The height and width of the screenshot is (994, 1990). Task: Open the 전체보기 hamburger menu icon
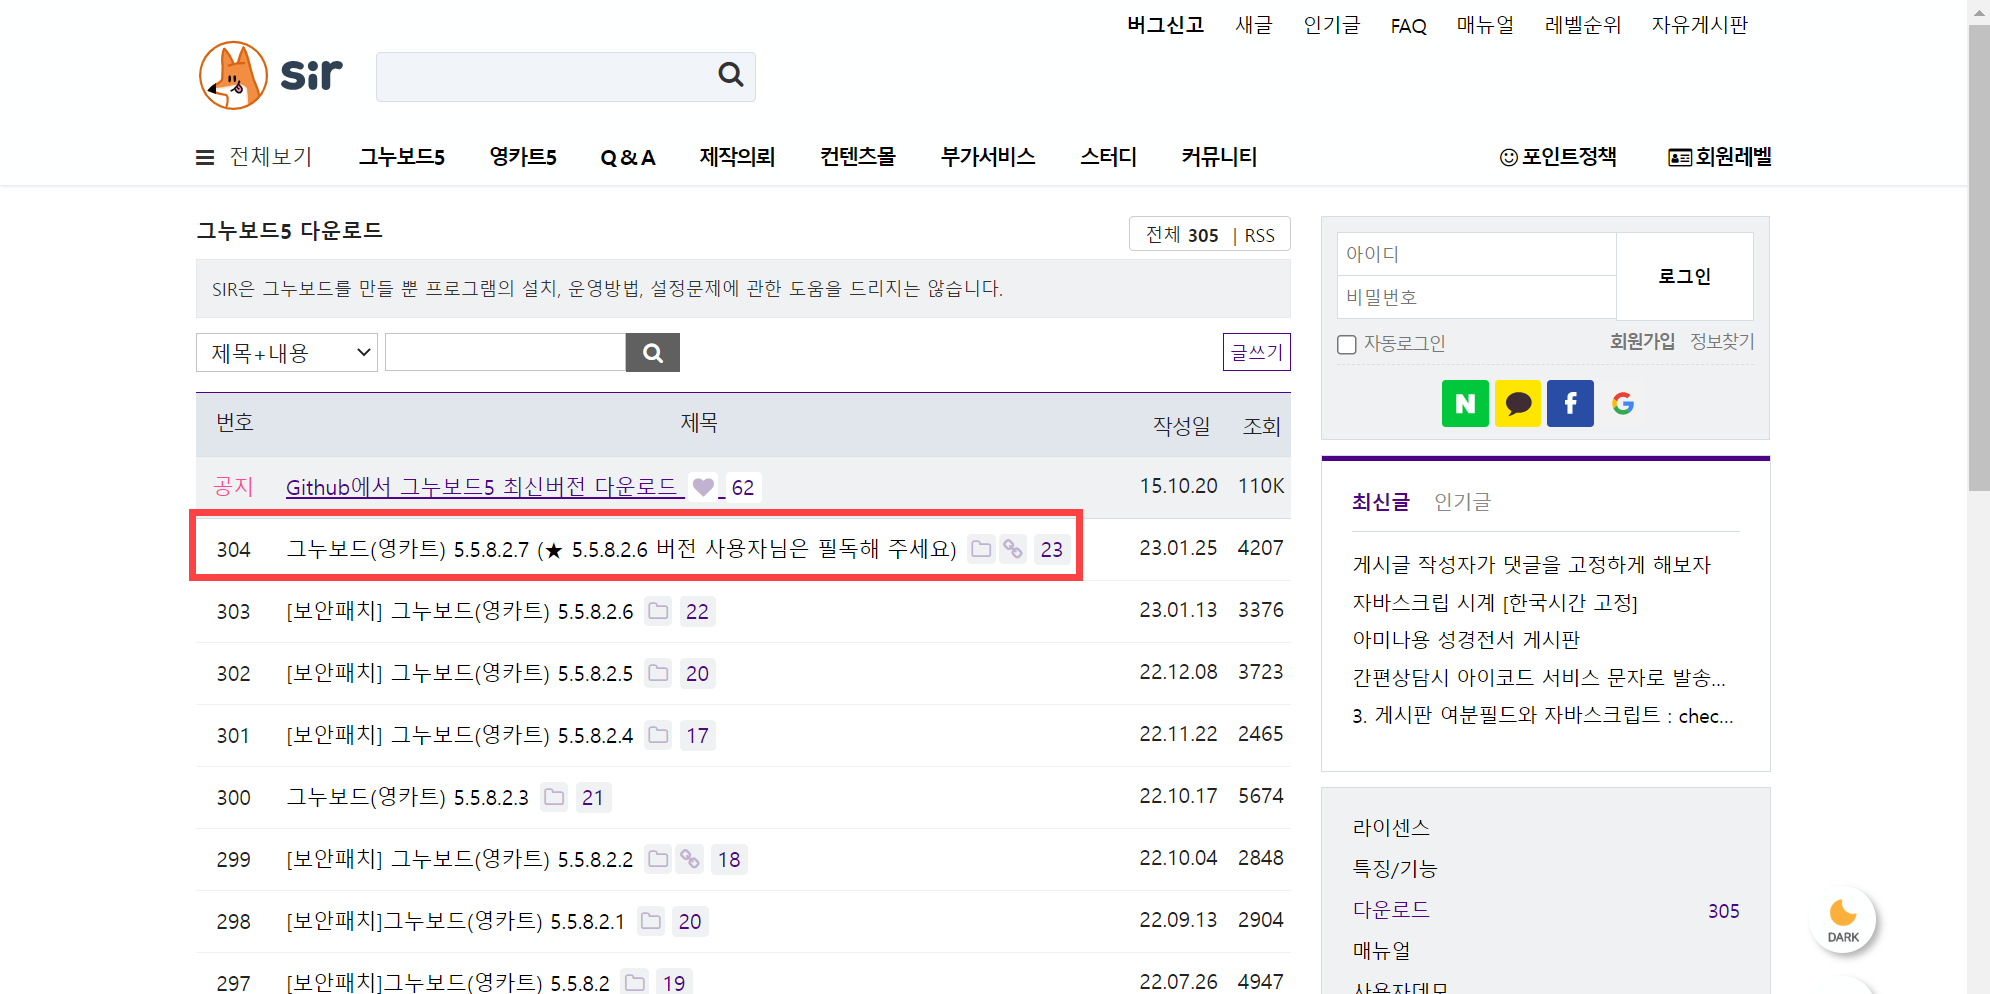205,158
